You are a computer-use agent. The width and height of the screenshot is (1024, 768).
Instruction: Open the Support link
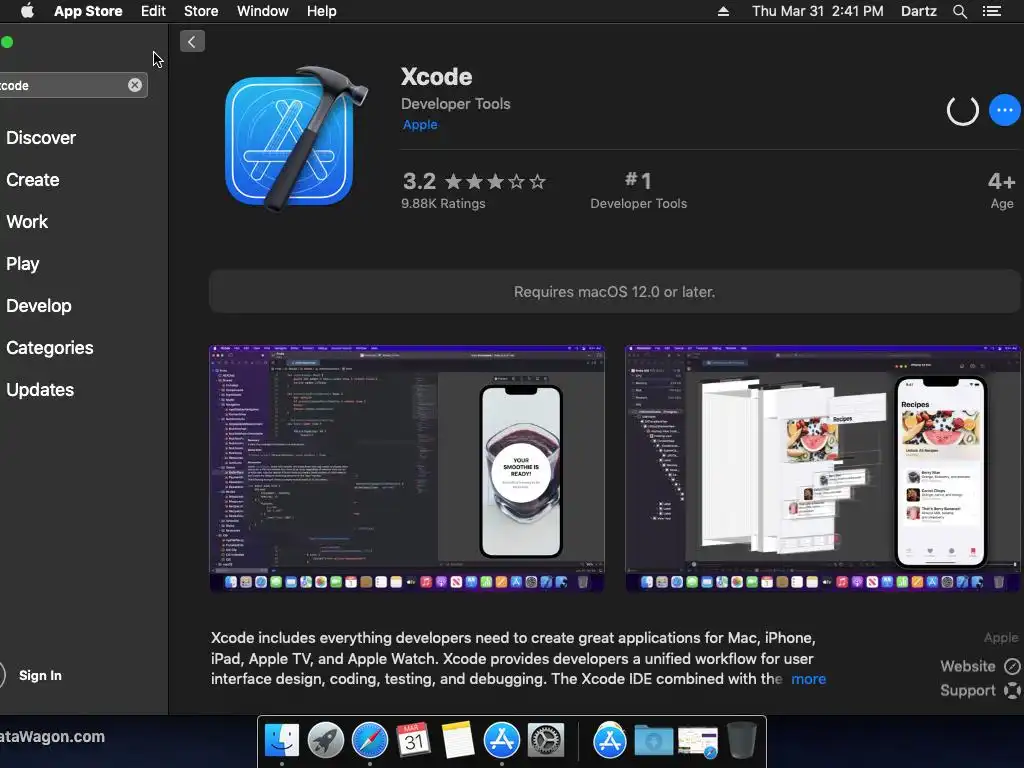(968, 690)
